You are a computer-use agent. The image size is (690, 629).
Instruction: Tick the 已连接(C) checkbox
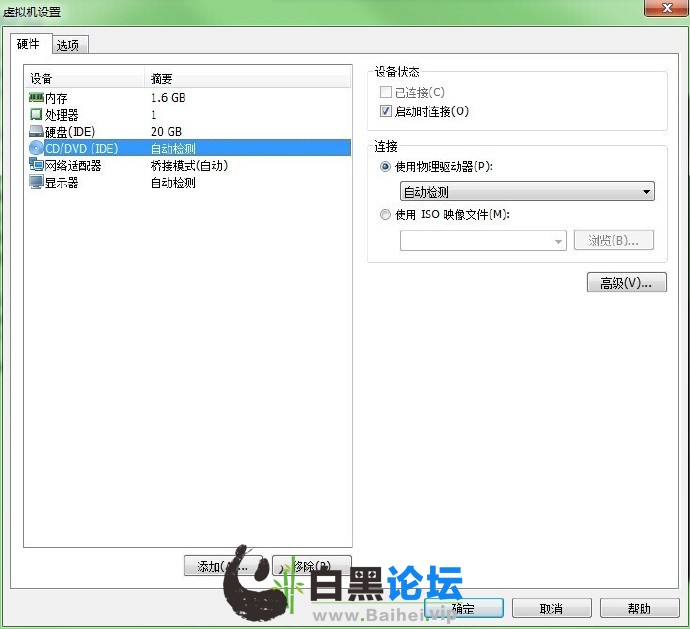pos(385,92)
